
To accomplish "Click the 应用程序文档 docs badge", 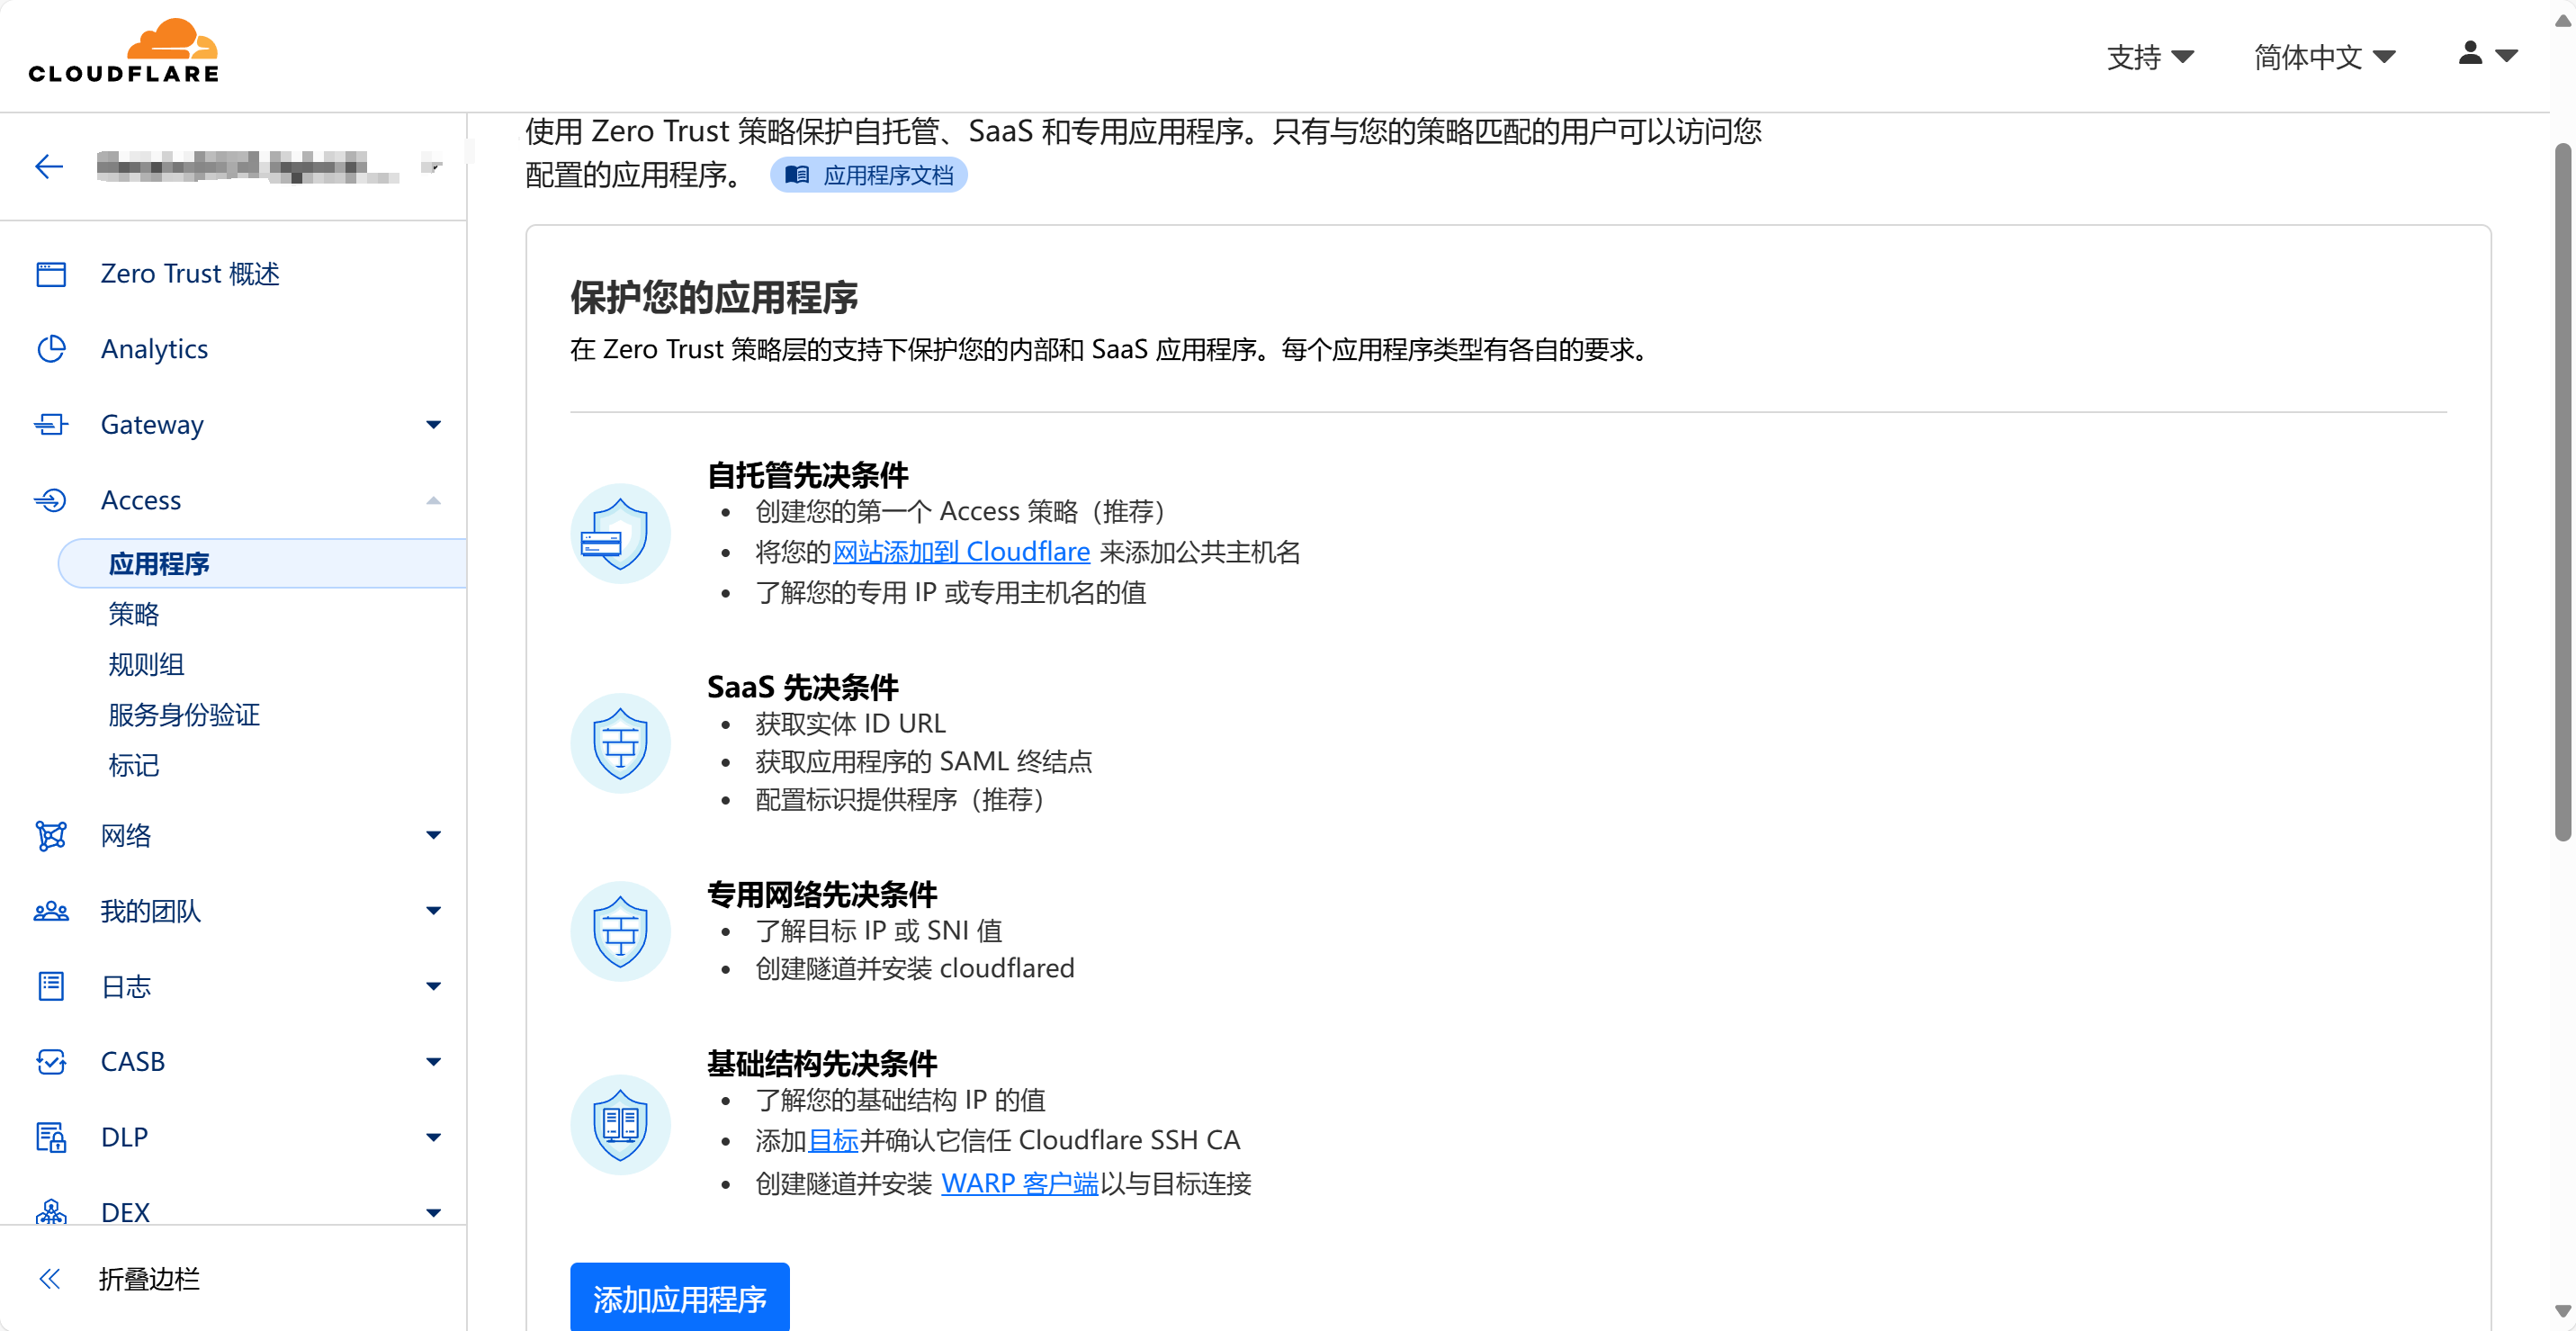I will [868, 176].
